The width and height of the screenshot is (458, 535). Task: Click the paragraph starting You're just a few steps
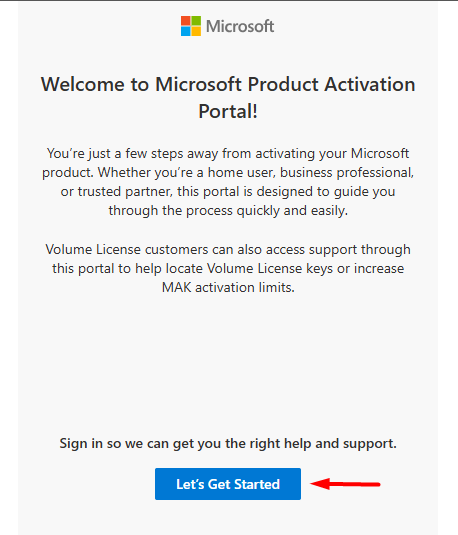(x=228, y=182)
